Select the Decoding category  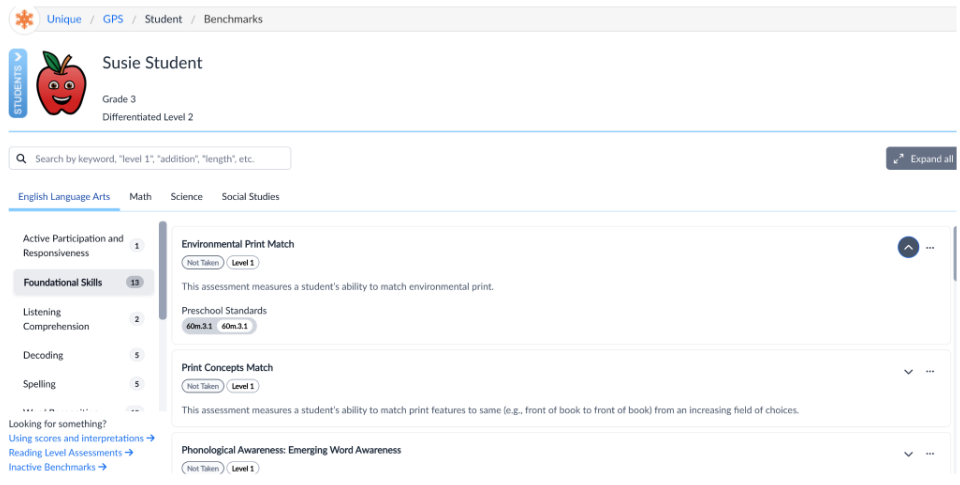(x=43, y=355)
